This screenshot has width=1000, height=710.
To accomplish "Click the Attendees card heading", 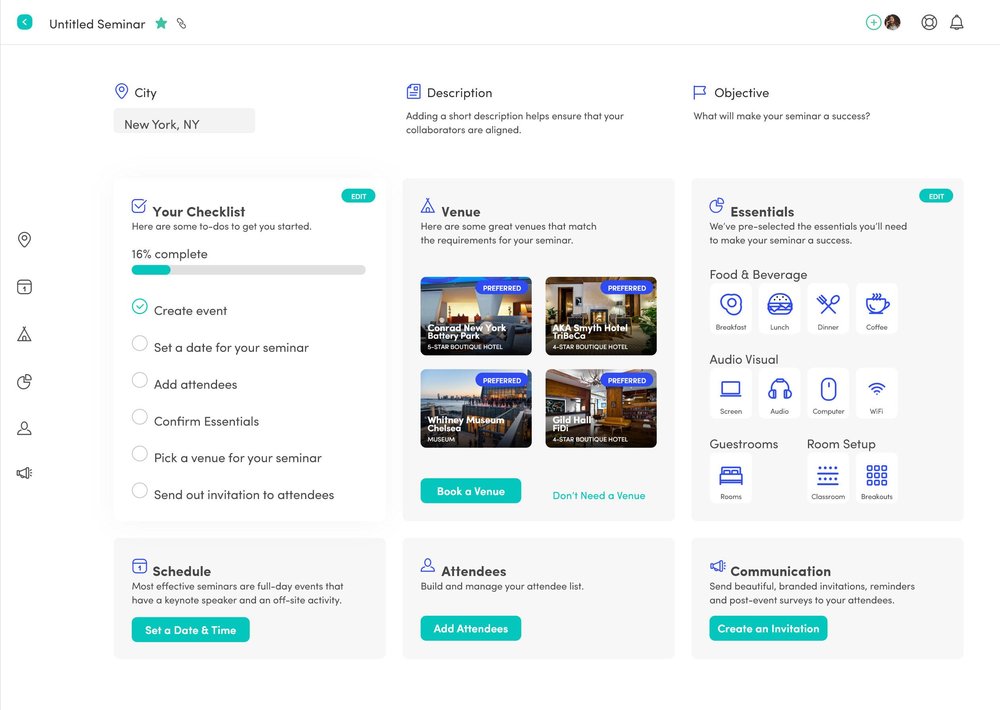I will [x=474, y=571].
